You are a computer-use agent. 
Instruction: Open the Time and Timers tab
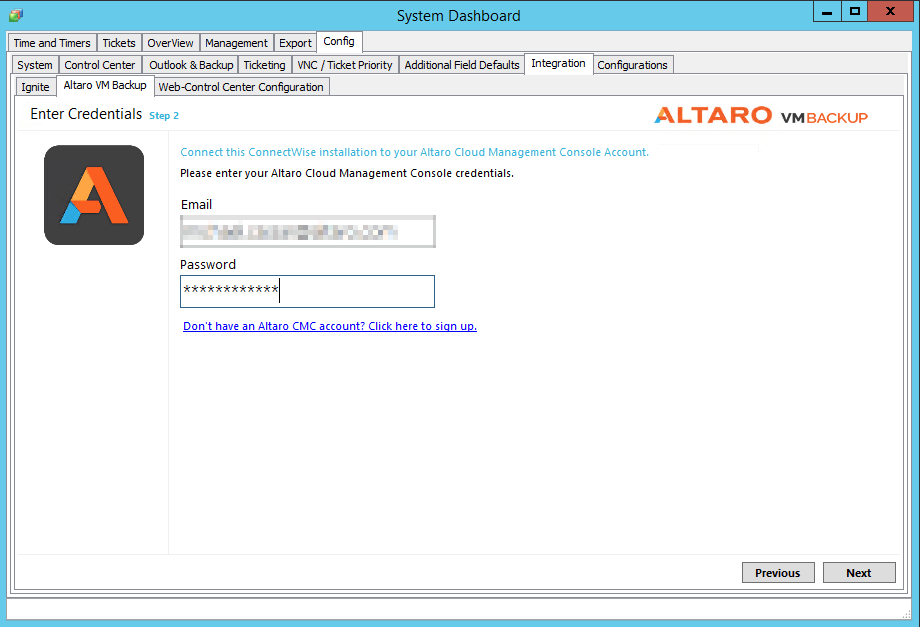click(52, 43)
